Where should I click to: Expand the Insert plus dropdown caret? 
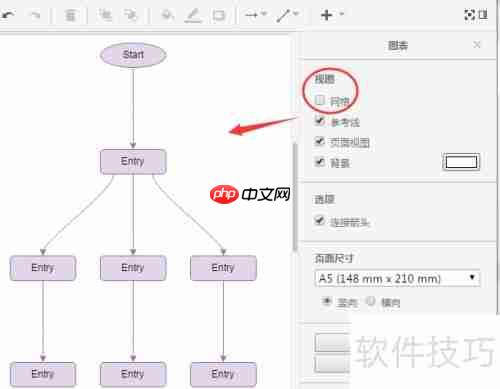tap(342, 14)
